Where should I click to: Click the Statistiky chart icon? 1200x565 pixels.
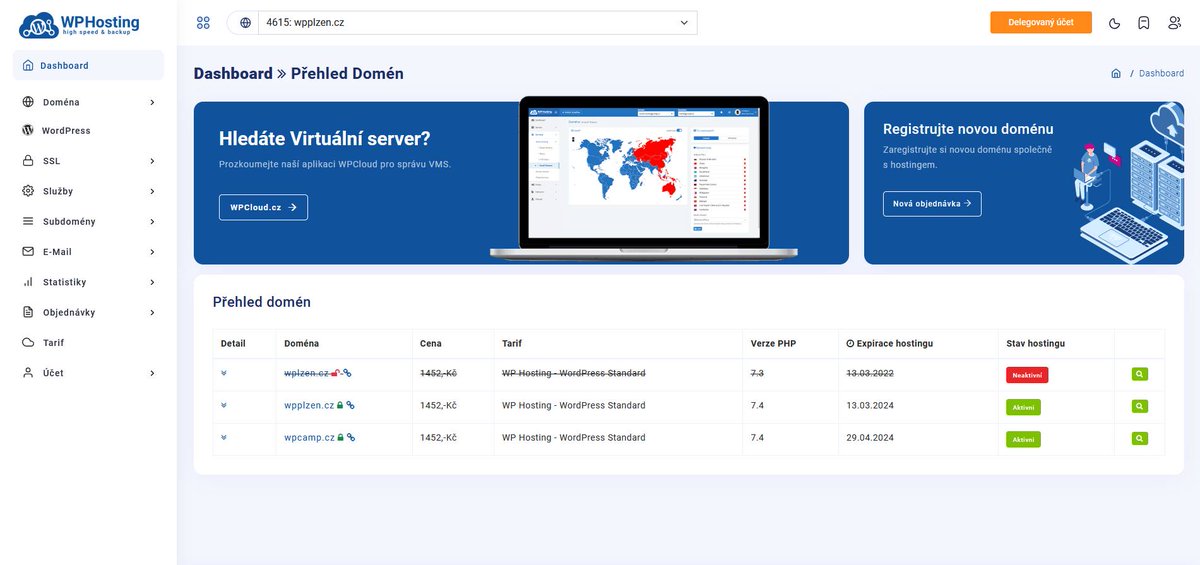tap(28, 282)
